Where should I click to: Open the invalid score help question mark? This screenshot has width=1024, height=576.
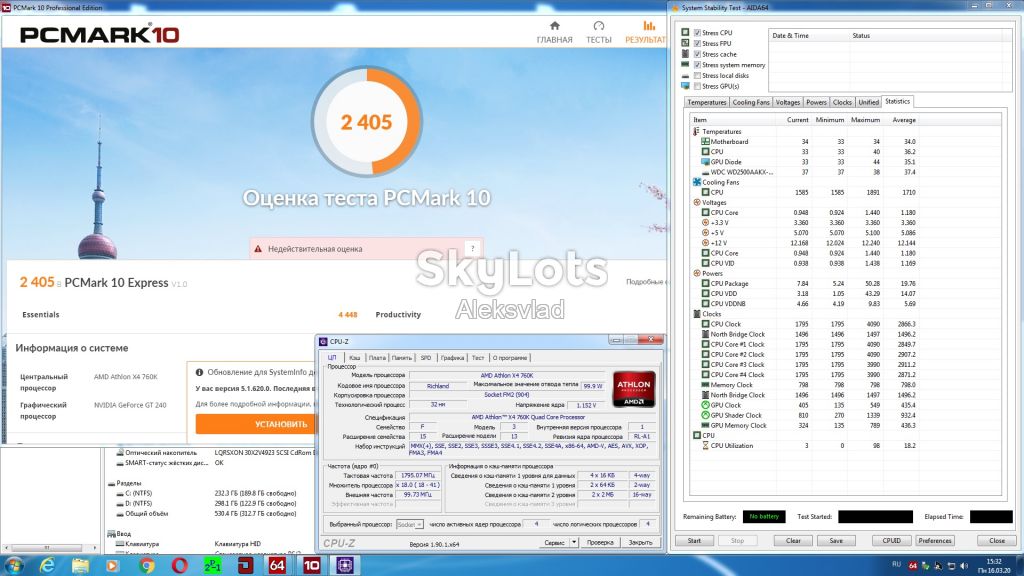[x=473, y=248]
